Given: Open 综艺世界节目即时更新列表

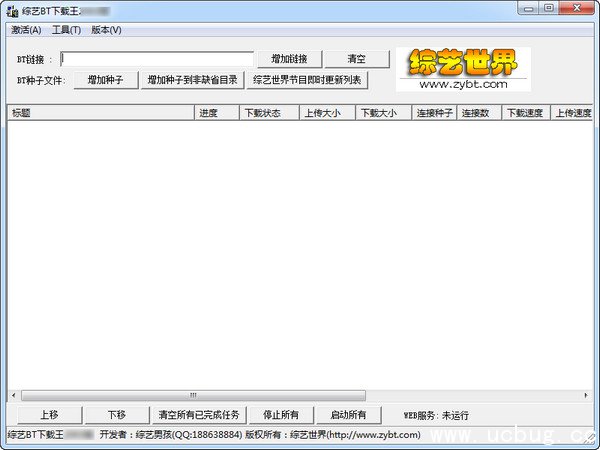Looking at the screenshot, I should coord(307,80).
